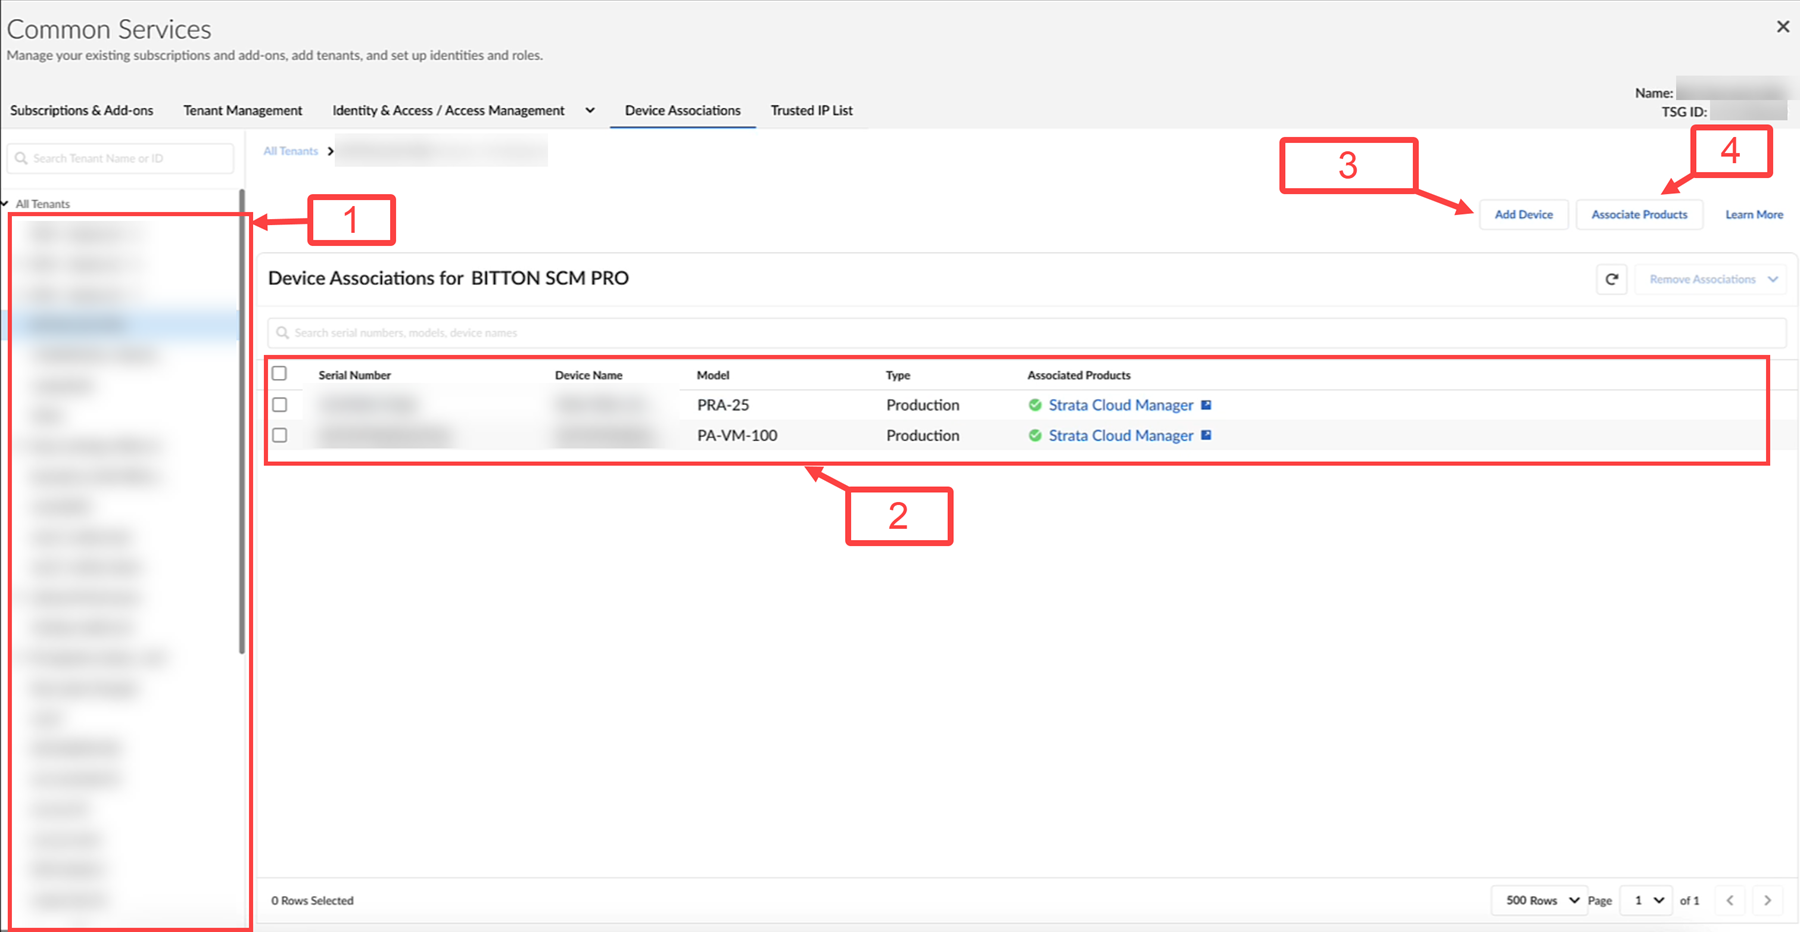Go to the next page arrow
Screen dimensions: 1800x932
coord(1767,900)
